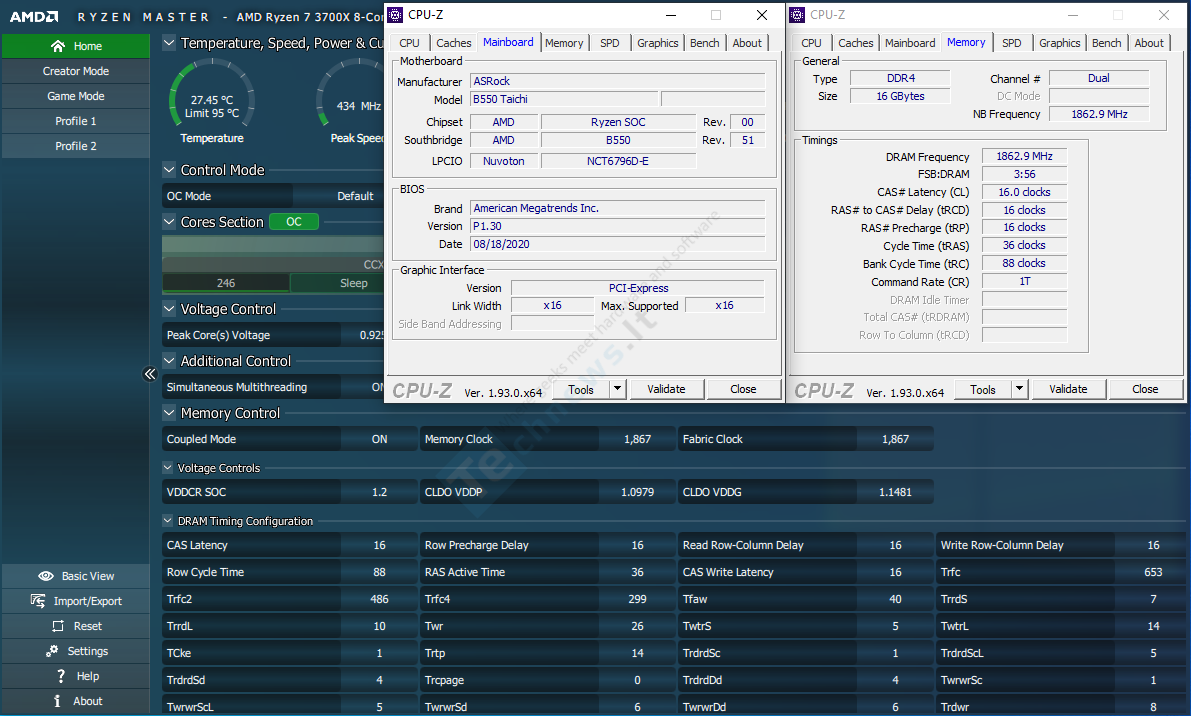Viewport: 1191px width, 716px height.
Task: Click the Sleep core state bar
Action: click(x=336, y=283)
